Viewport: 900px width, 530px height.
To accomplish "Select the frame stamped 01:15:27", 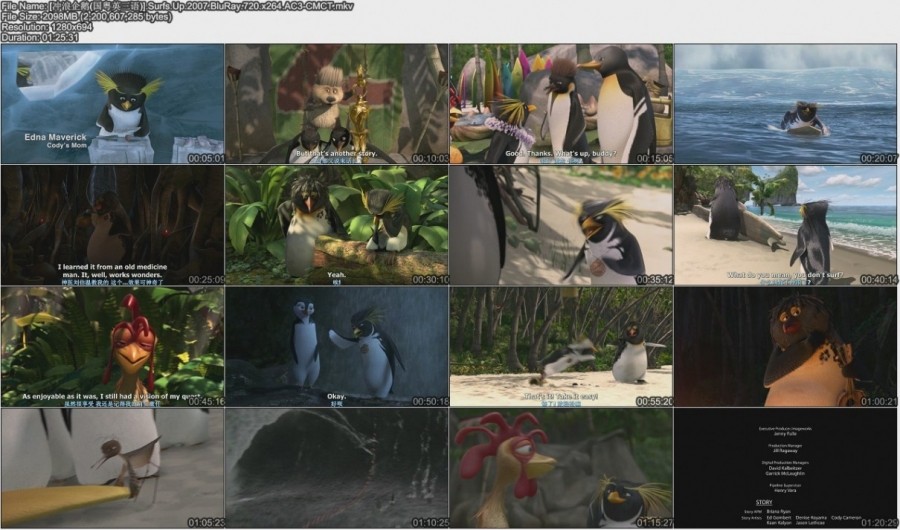I will [x=561, y=468].
